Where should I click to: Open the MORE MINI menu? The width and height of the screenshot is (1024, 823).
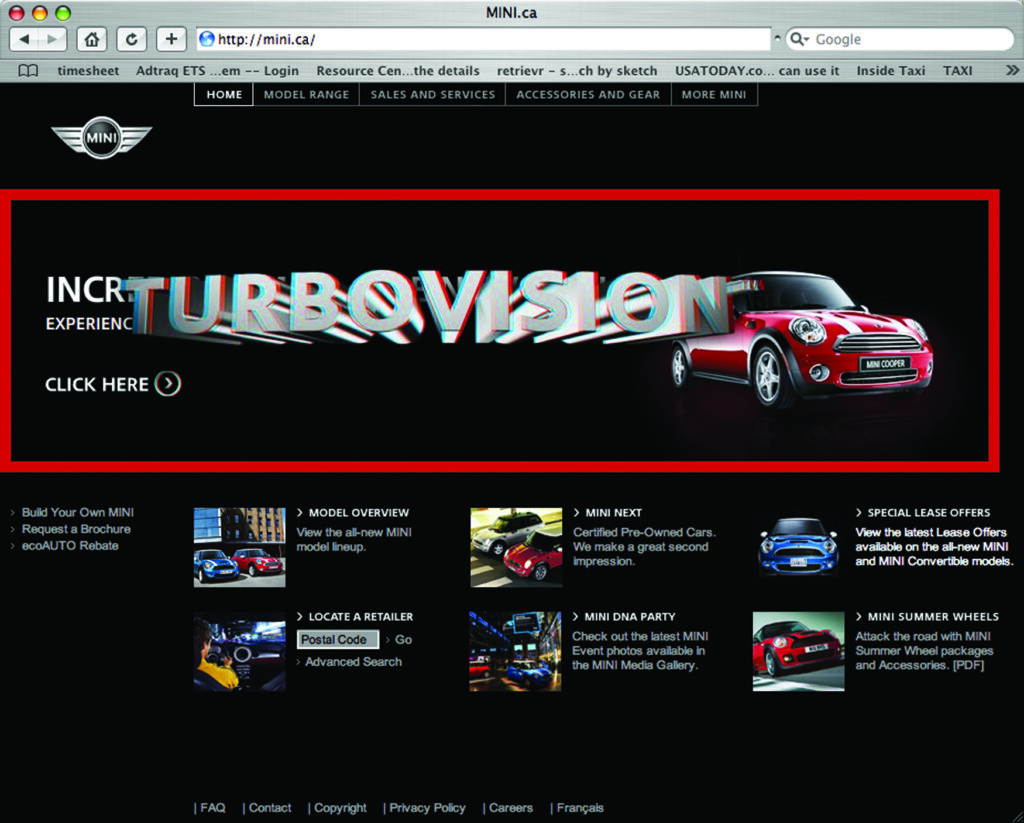[x=714, y=95]
